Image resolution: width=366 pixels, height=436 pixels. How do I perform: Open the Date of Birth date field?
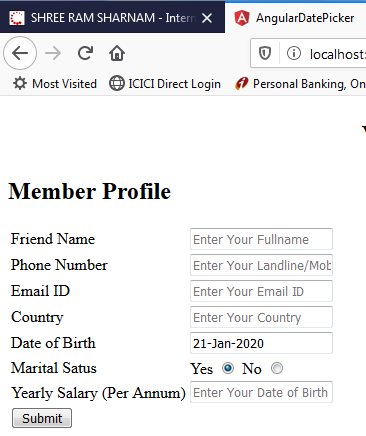click(x=261, y=343)
